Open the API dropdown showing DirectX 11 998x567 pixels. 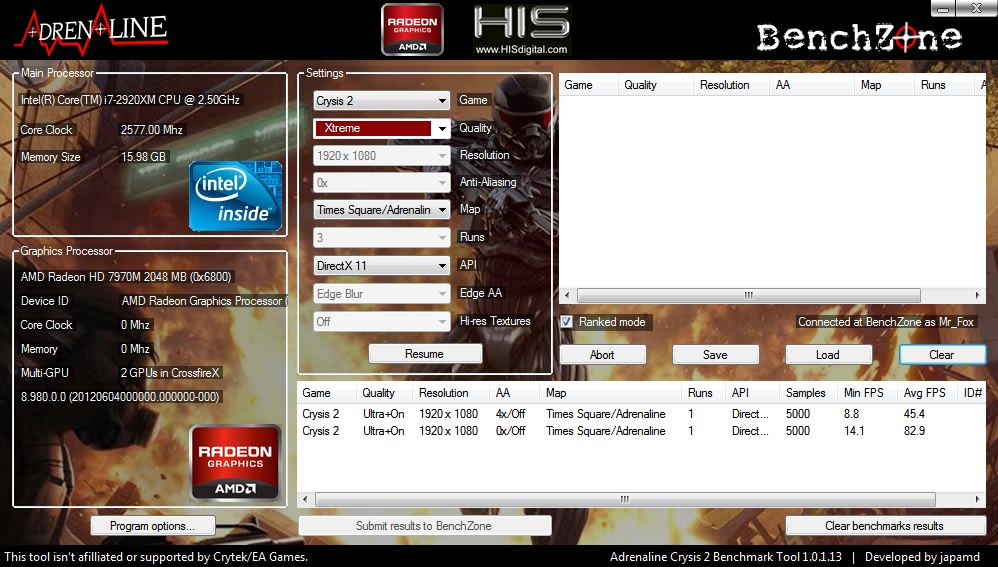point(382,265)
